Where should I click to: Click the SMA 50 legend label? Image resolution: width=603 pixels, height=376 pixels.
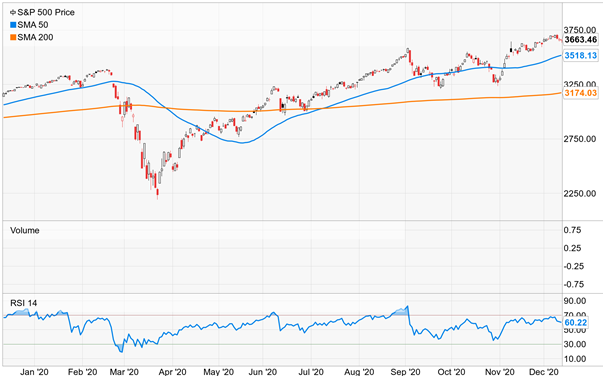[x=33, y=25]
